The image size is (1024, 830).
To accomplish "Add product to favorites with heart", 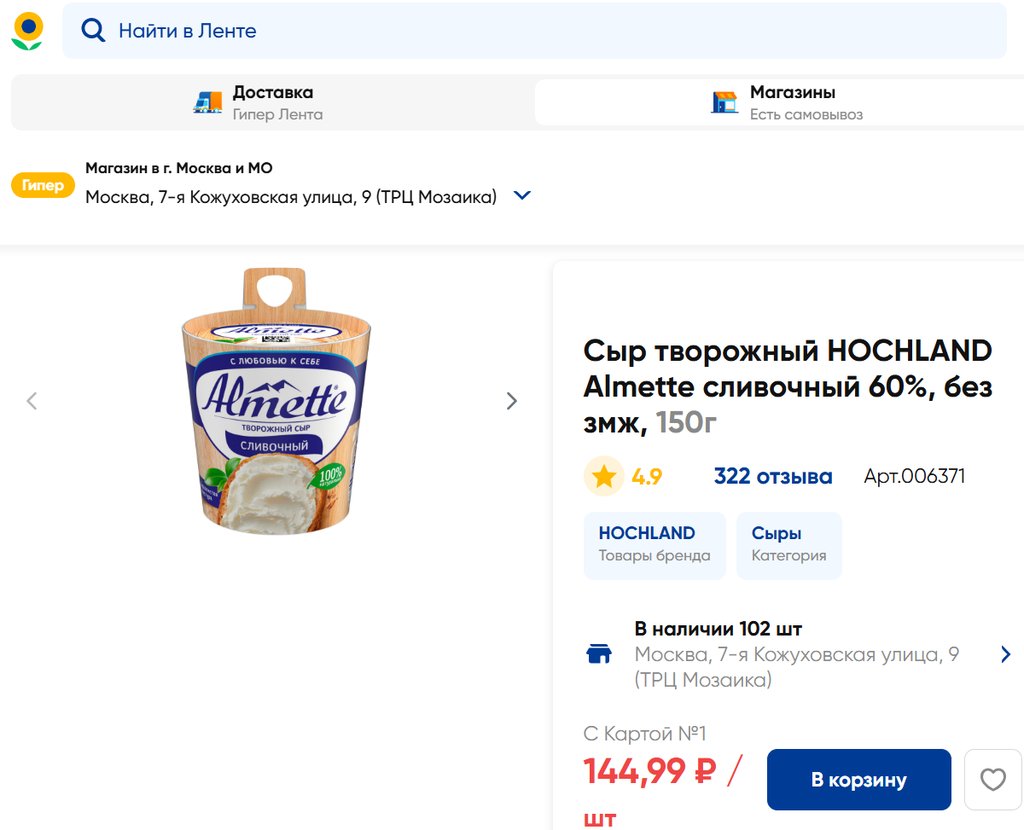I will (x=992, y=780).
